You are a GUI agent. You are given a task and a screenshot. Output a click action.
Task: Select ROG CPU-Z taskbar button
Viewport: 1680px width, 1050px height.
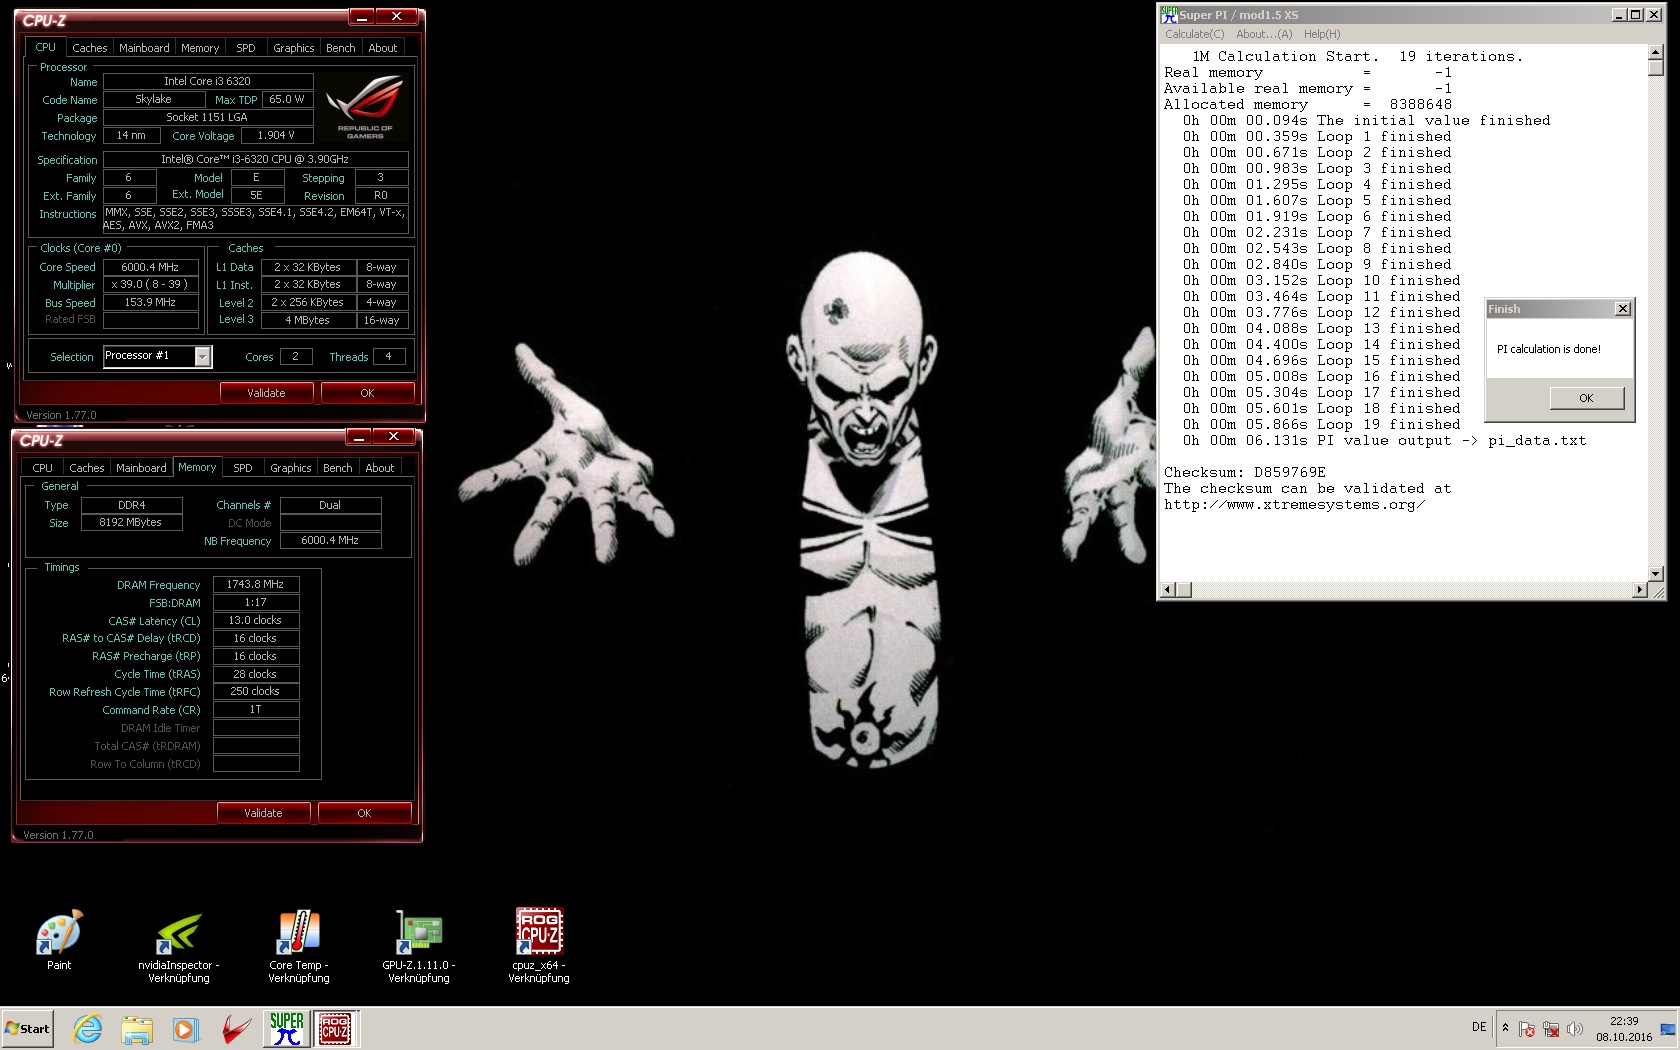pyautogui.click(x=335, y=1028)
